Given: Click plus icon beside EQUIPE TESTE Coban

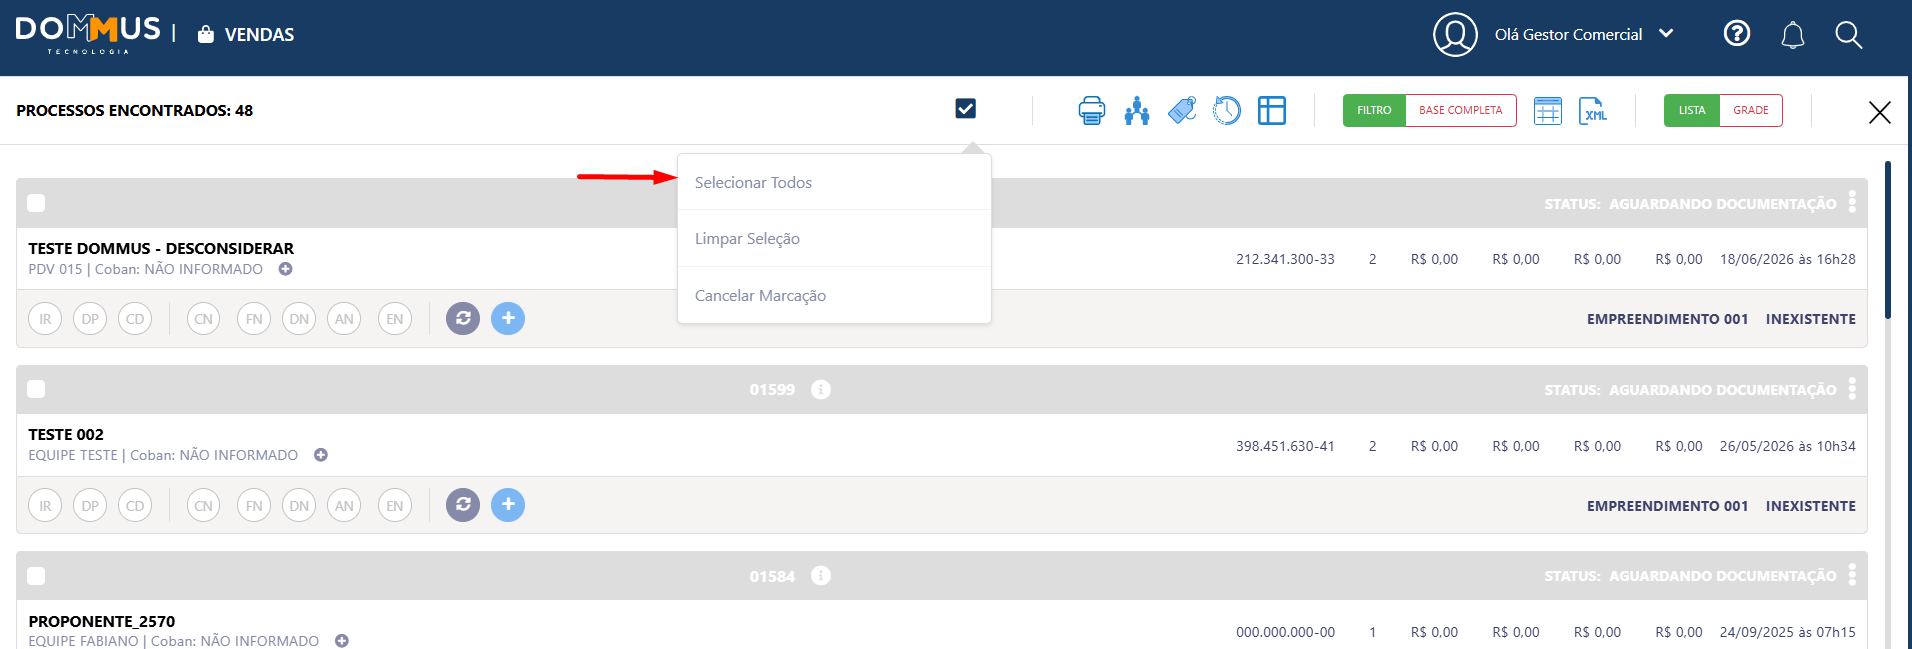Looking at the screenshot, I should [321, 455].
